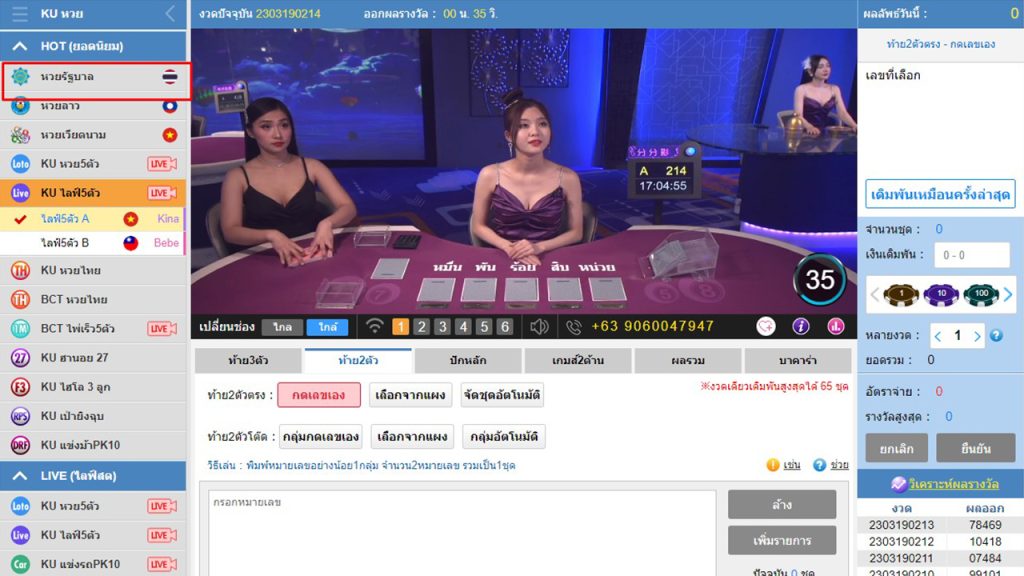The image size is (1024, 576).
Task: Click the heart favorite icon on video bar
Action: coord(765,327)
